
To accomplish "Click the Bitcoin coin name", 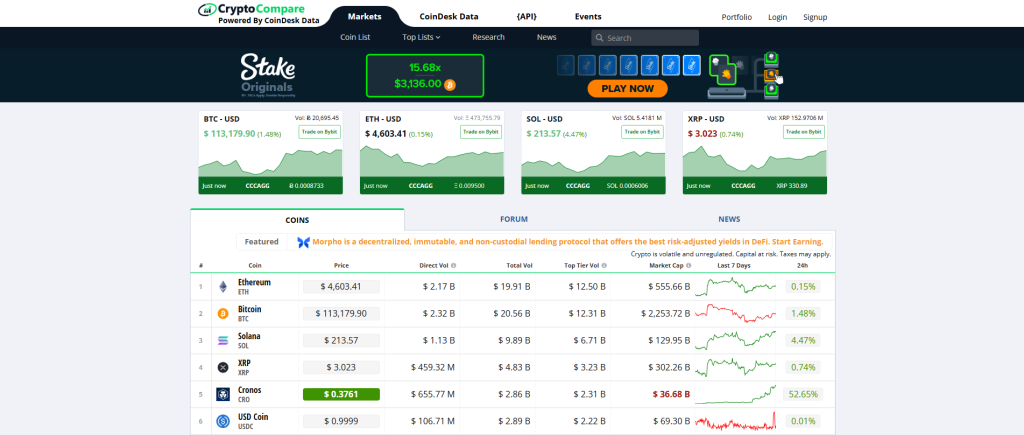I will (x=249, y=309).
